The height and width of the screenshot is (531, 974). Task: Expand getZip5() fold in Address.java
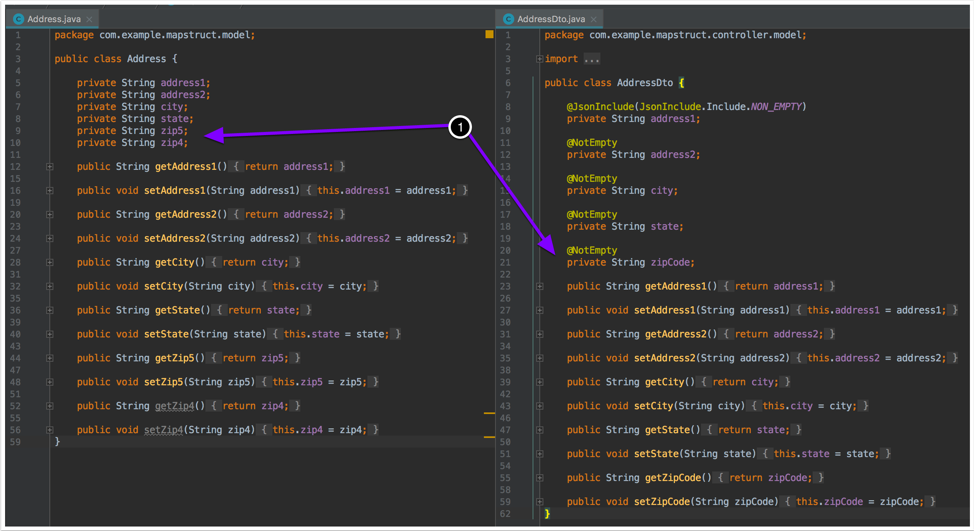click(49, 358)
